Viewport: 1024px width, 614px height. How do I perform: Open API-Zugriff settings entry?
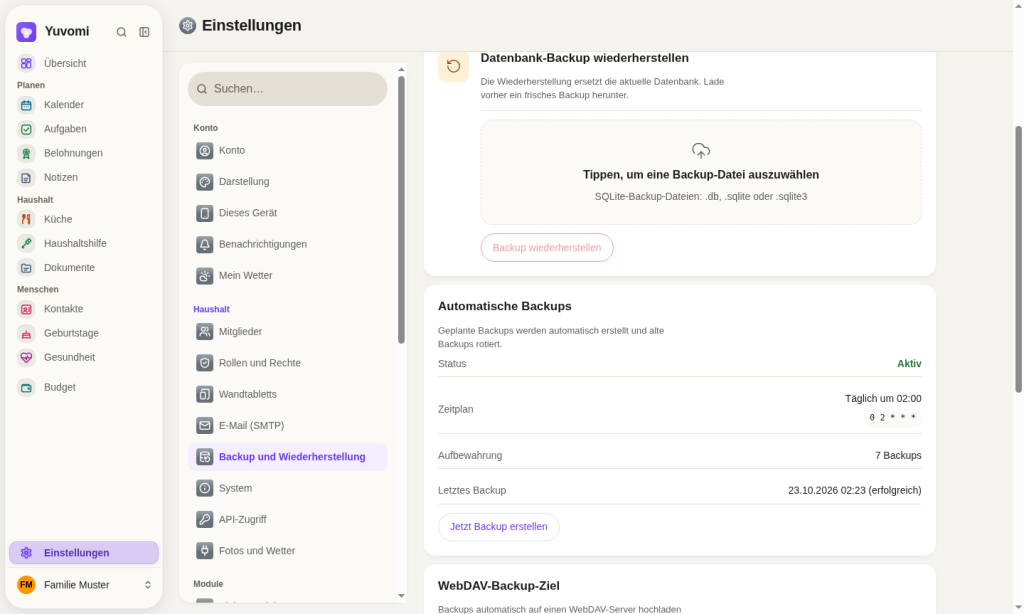pyautogui.click(x=287, y=519)
